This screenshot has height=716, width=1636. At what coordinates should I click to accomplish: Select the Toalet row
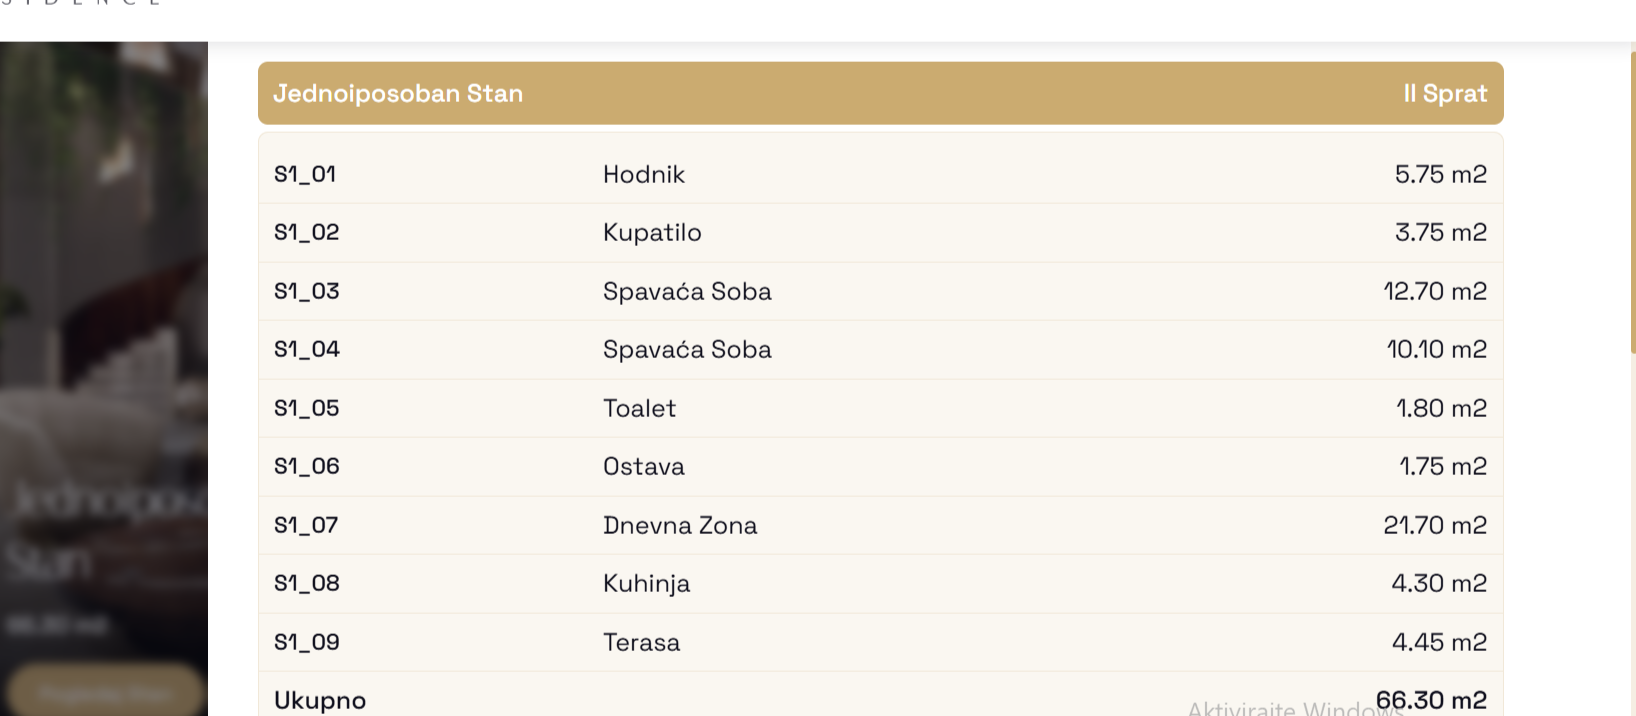pos(880,408)
